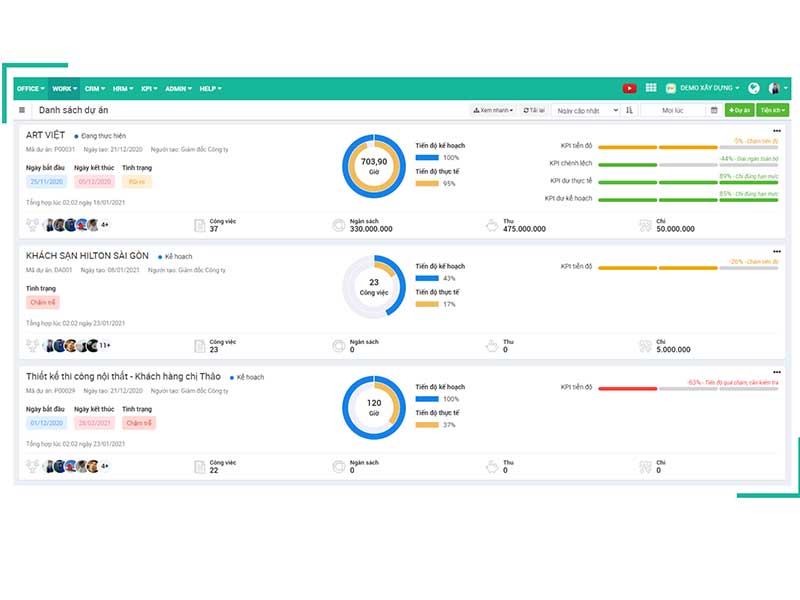Image resolution: width=800 pixels, height=600 pixels.
Task: Open the KPI menu
Action: point(149,89)
